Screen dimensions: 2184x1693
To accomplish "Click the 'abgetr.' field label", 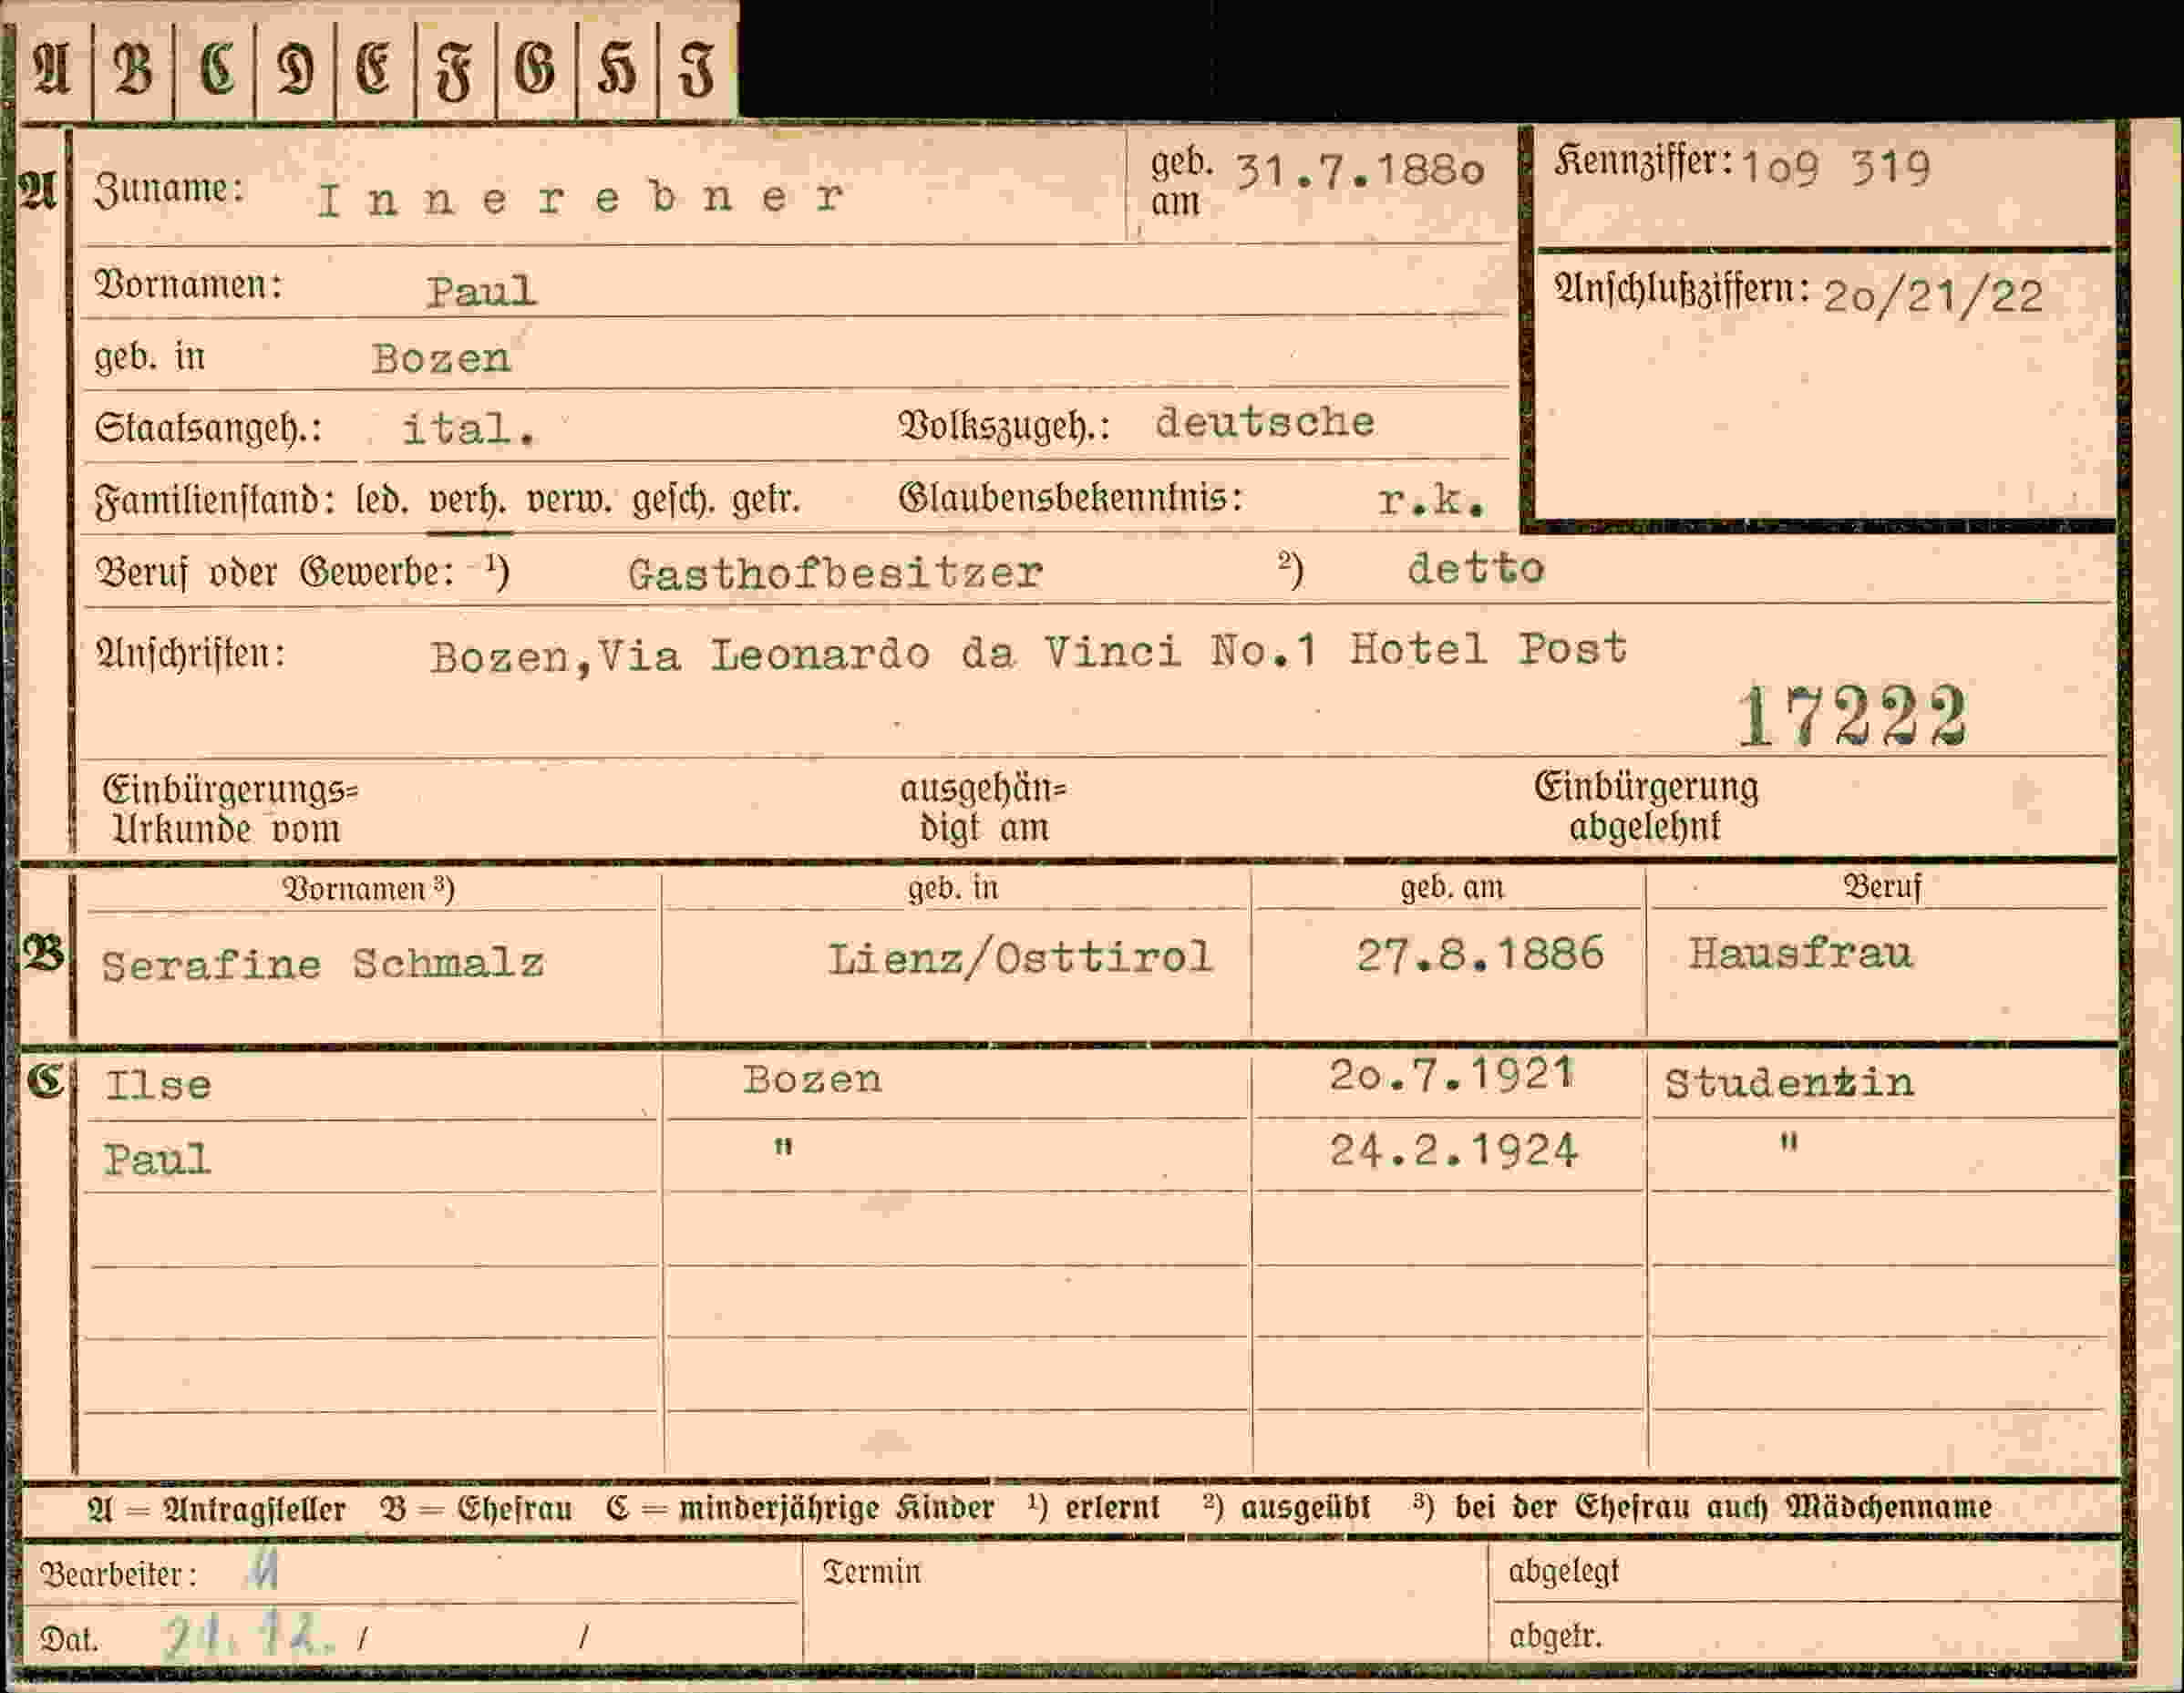I will pos(1555,1636).
